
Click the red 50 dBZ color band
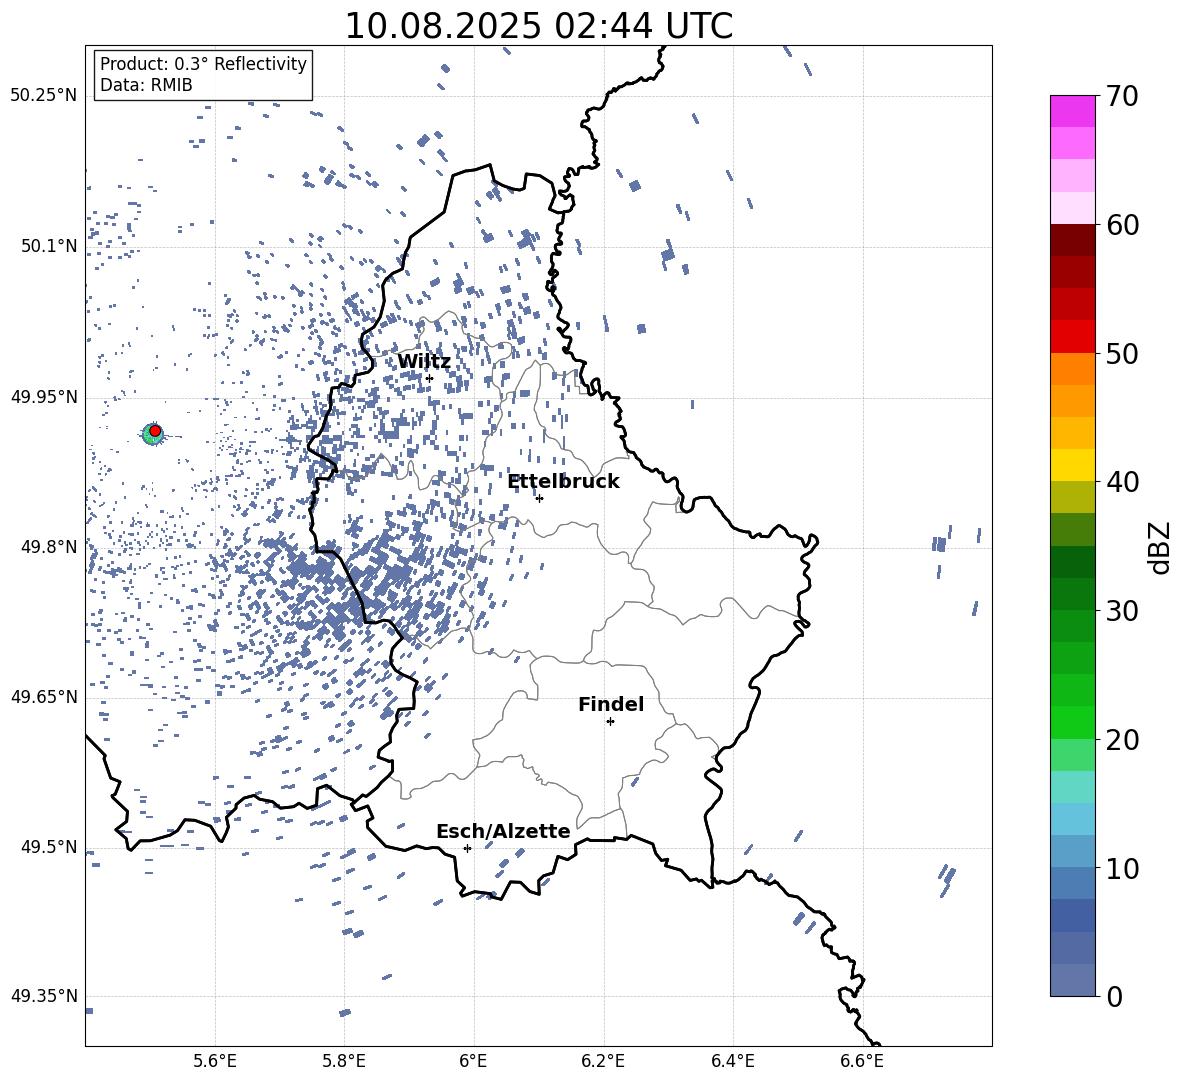1072,337
